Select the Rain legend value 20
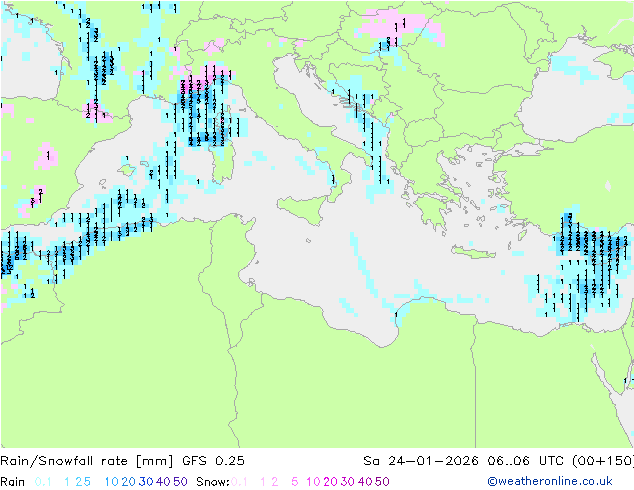This screenshot has width=634, height=490. click(x=128, y=482)
